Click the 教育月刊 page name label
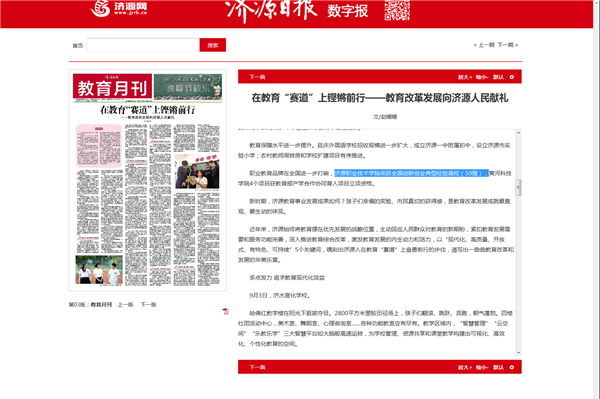Screen dimensions: 600x399 pyautogui.click(x=101, y=305)
